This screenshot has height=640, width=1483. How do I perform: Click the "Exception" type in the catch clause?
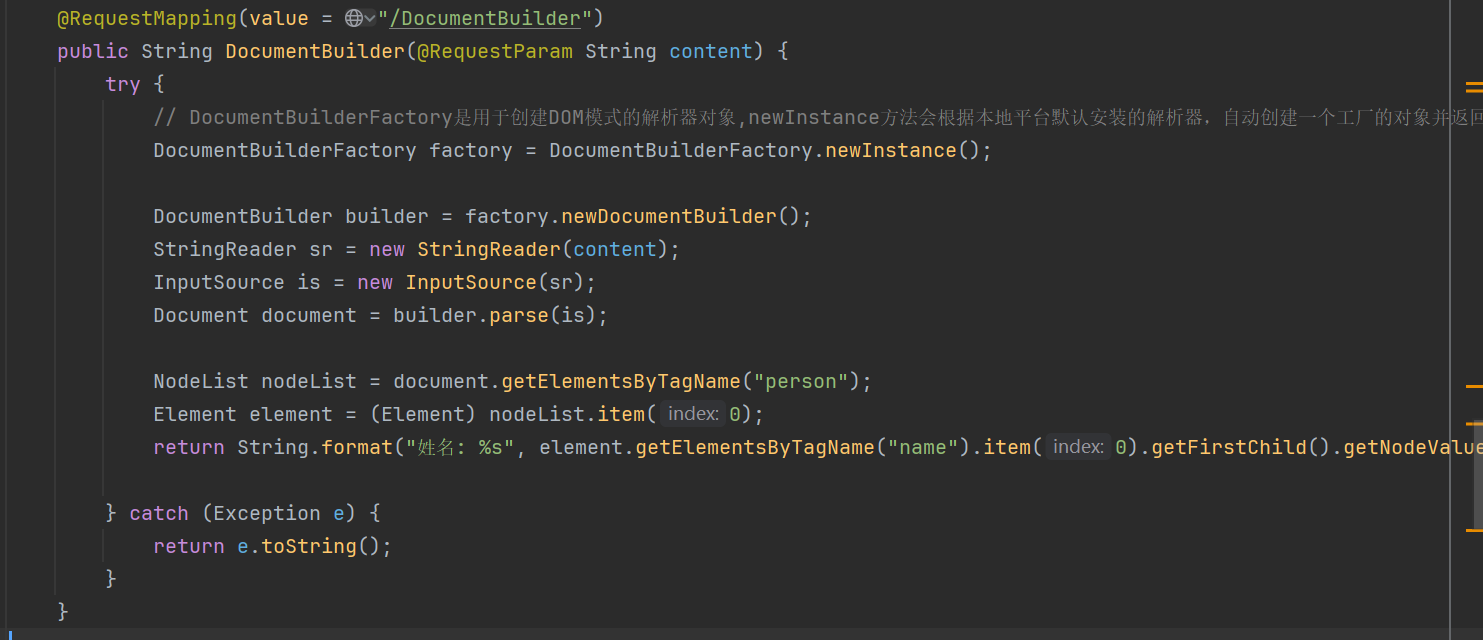pyautogui.click(x=267, y=513)
